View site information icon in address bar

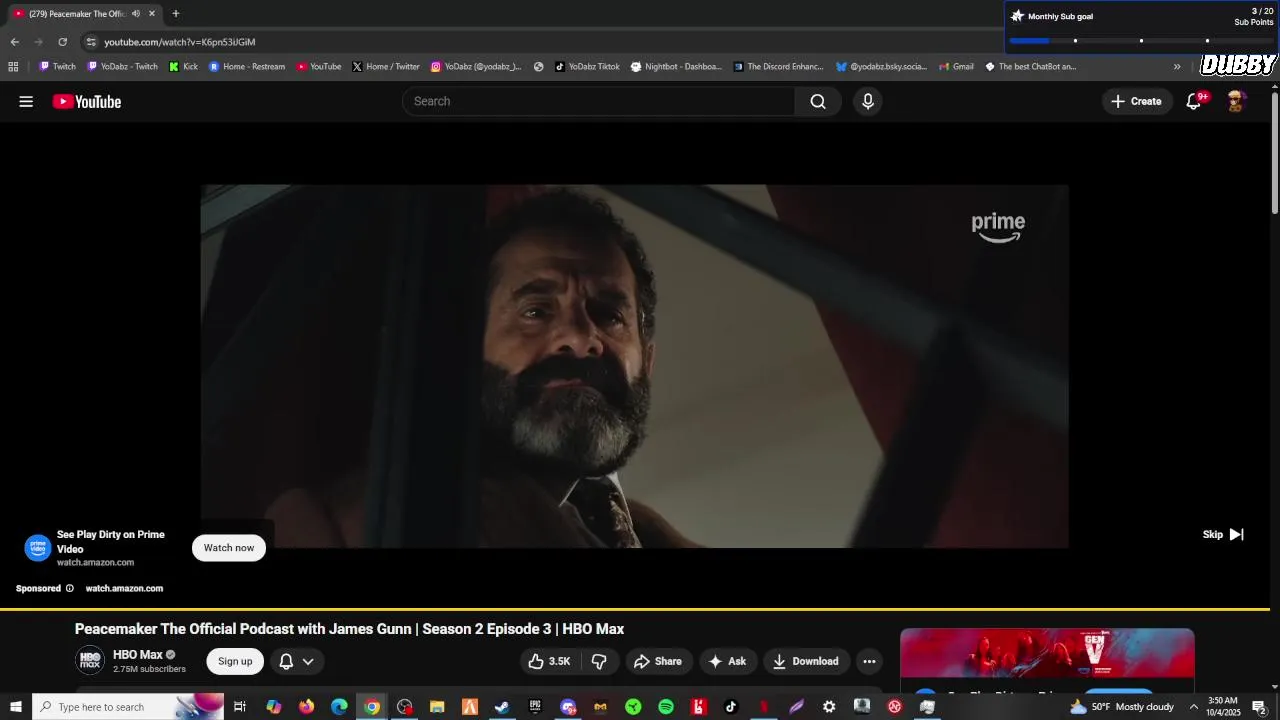coord(91,42)
